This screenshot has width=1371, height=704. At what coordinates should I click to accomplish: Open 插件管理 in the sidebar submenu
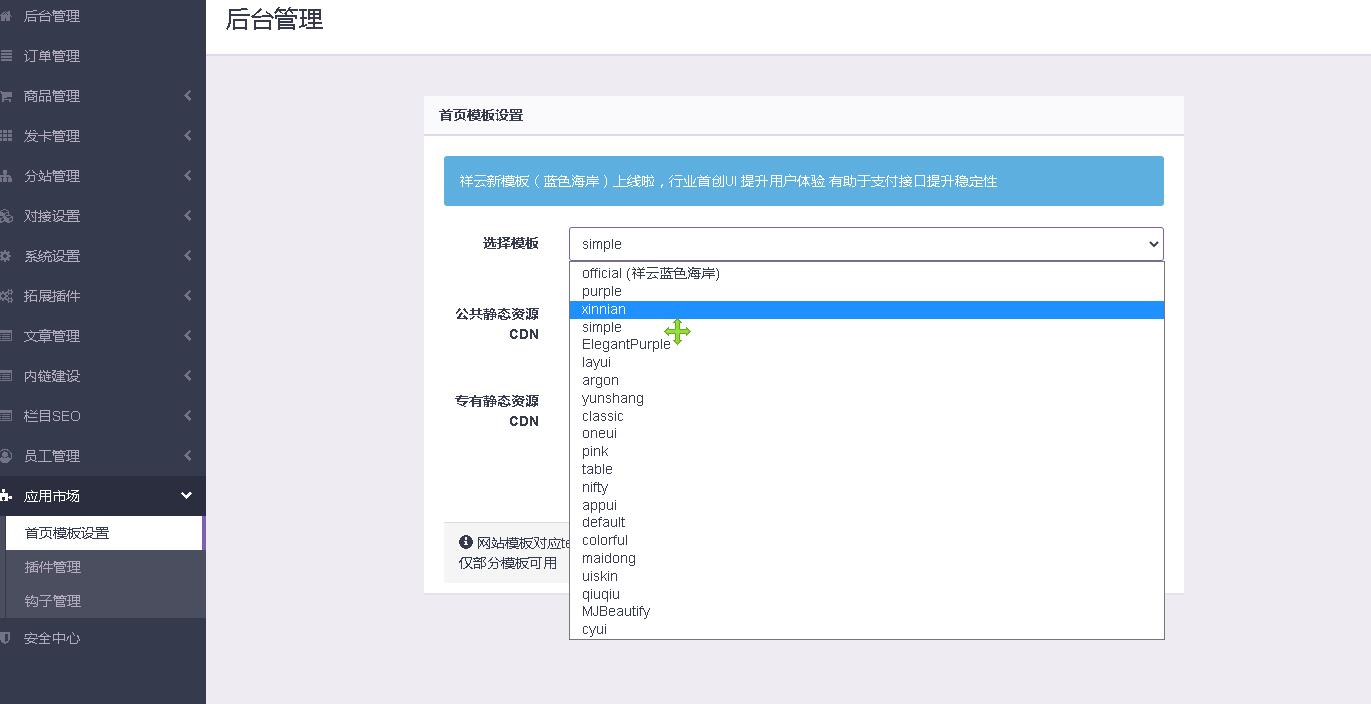click(x=53, y=567)
